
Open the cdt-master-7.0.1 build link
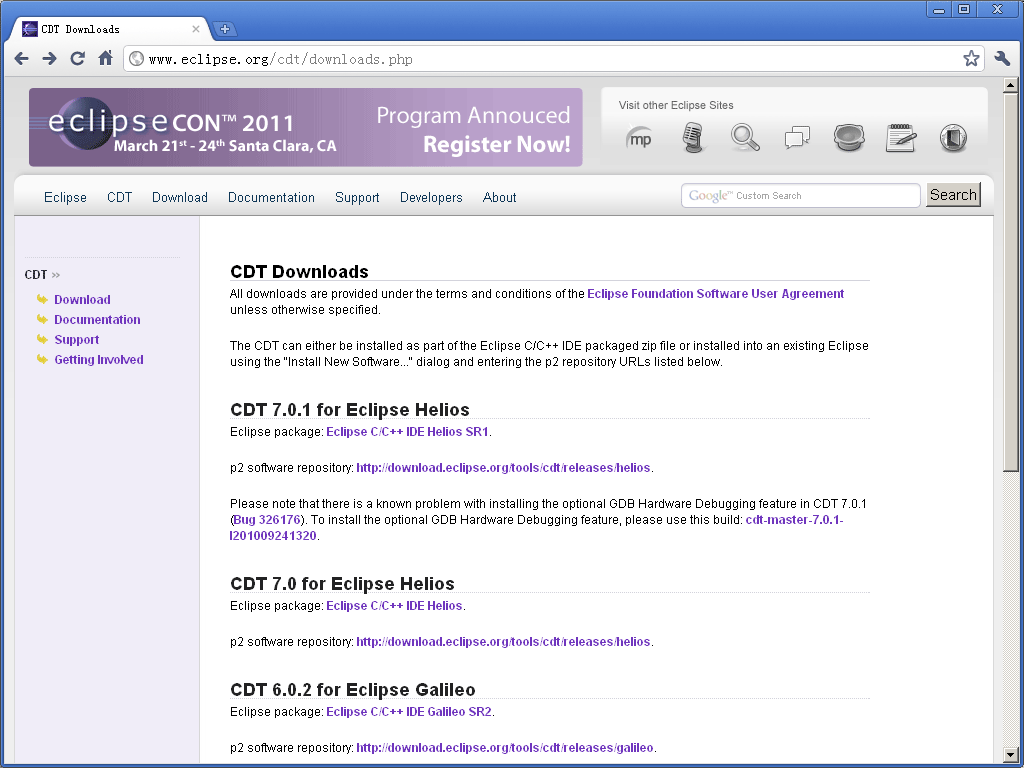coord(794,520)
